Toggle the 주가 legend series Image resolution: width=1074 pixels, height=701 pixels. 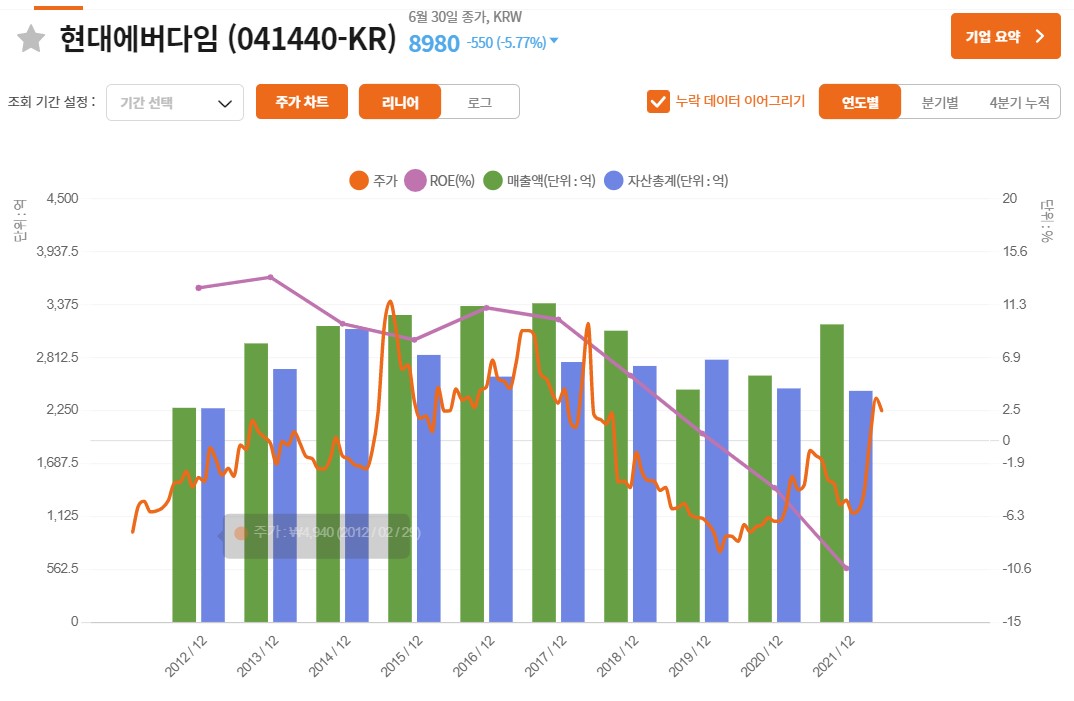pyautogui.click(x=373, y=181)
